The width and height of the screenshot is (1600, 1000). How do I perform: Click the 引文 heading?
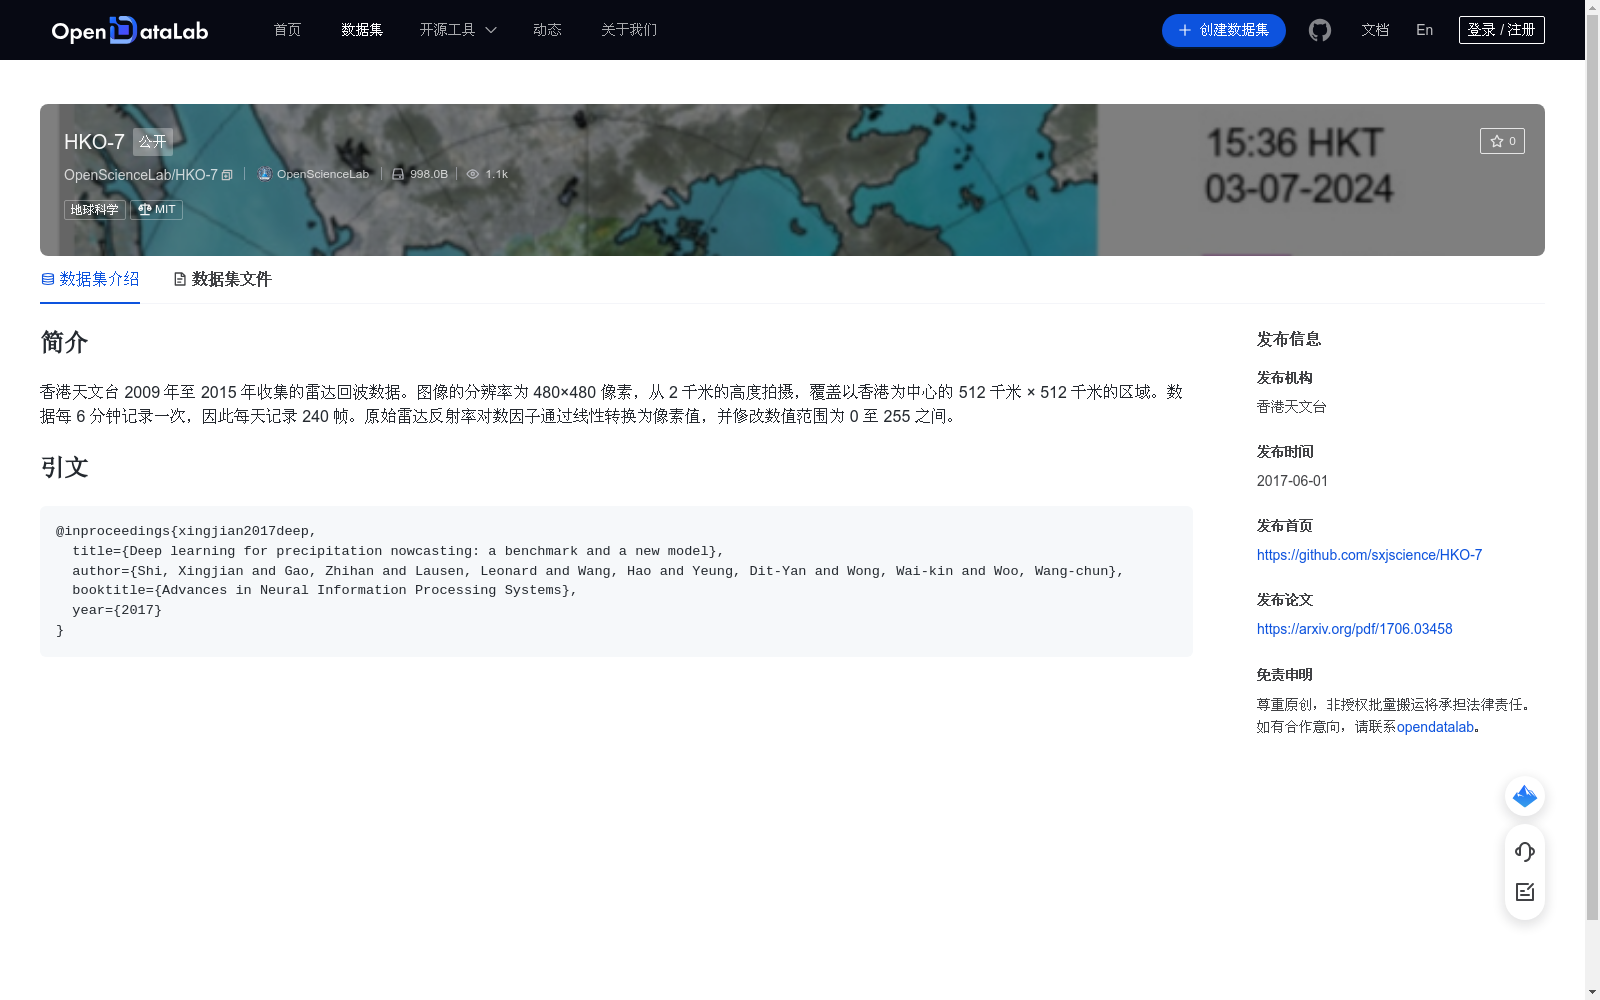click(x=64, y=467)
